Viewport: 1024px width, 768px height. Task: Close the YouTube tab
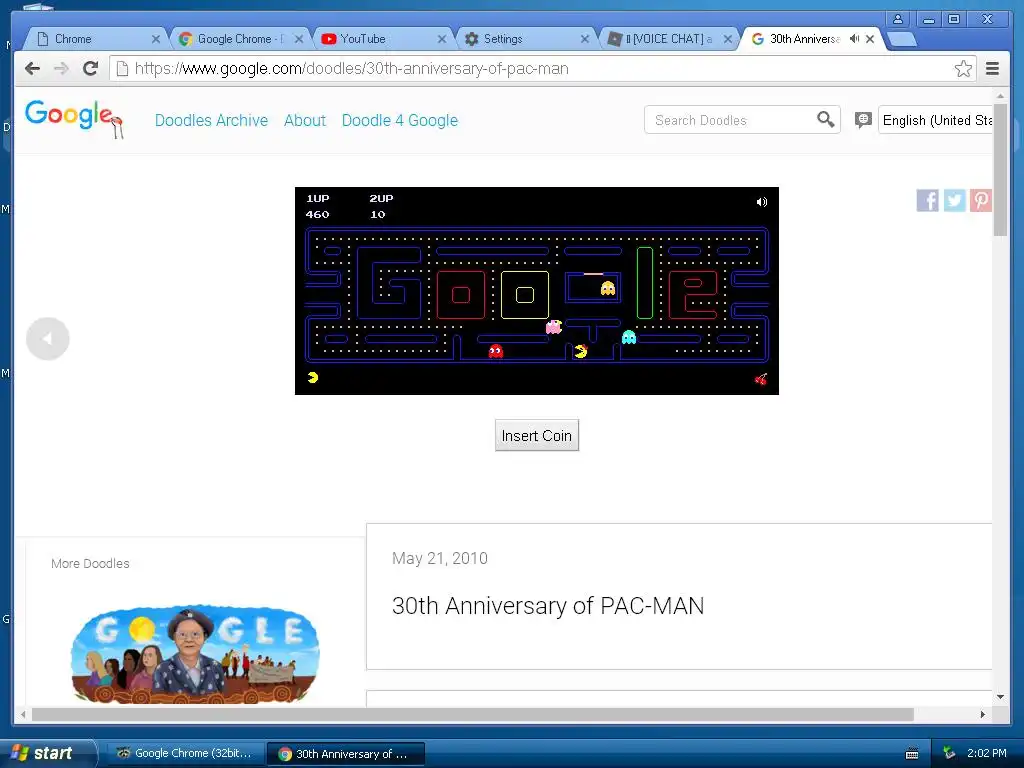click(x=442, y=39)
